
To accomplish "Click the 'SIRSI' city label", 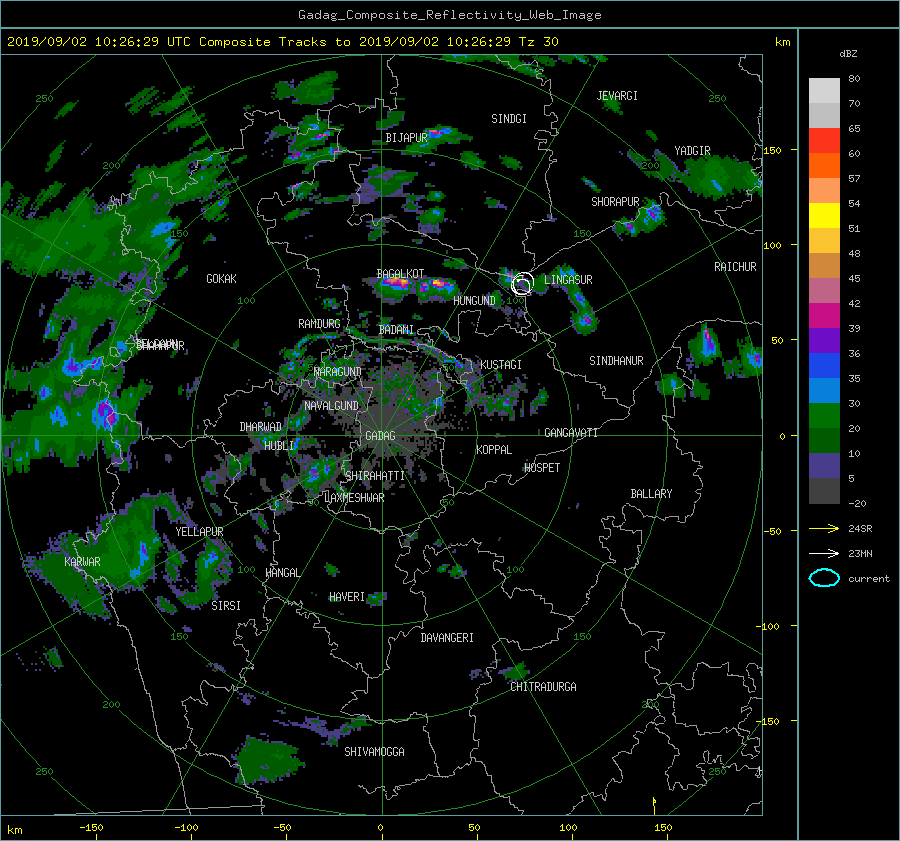I will point(226,606).
